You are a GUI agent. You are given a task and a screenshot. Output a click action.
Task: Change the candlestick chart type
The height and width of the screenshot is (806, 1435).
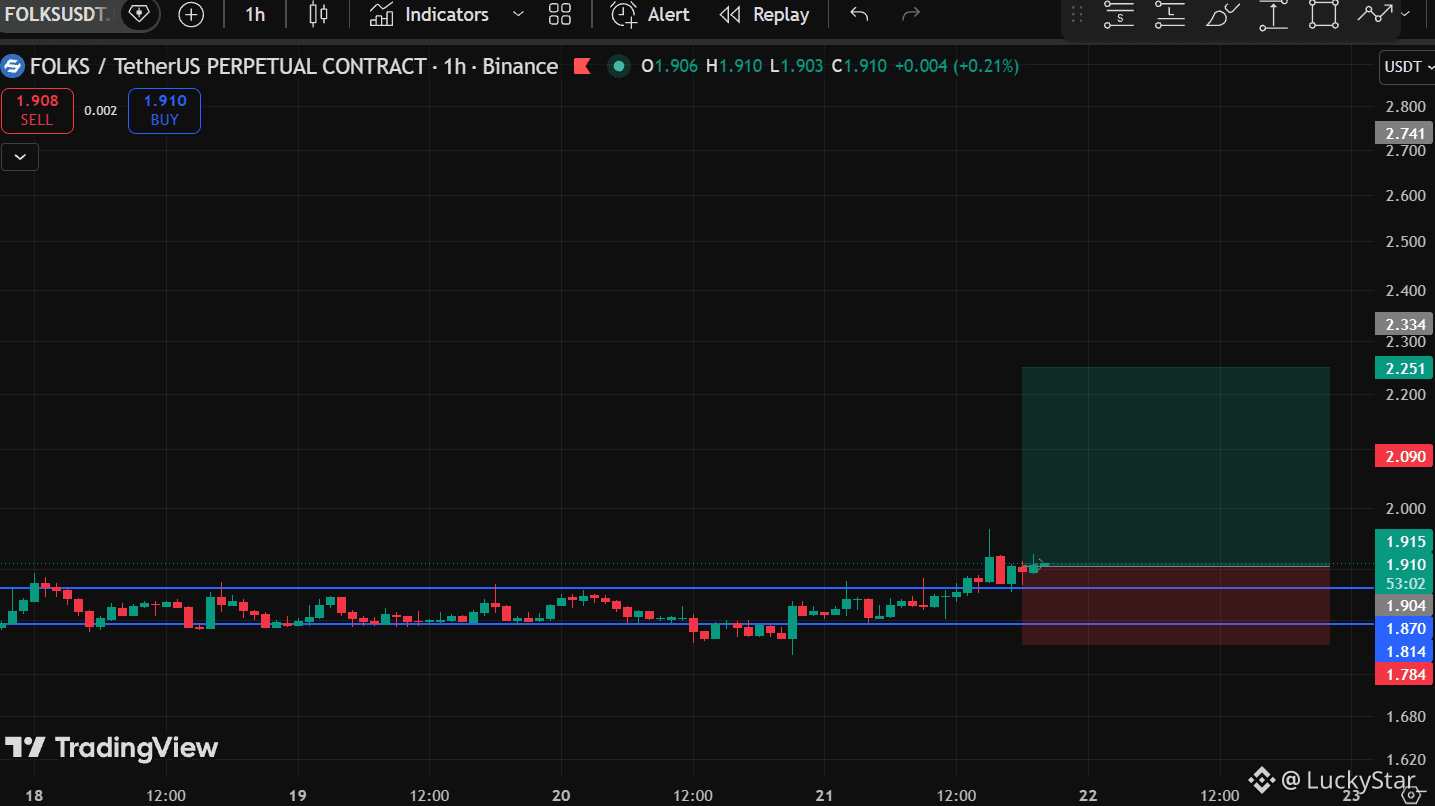pyautogui.click(x=318, y=14)
